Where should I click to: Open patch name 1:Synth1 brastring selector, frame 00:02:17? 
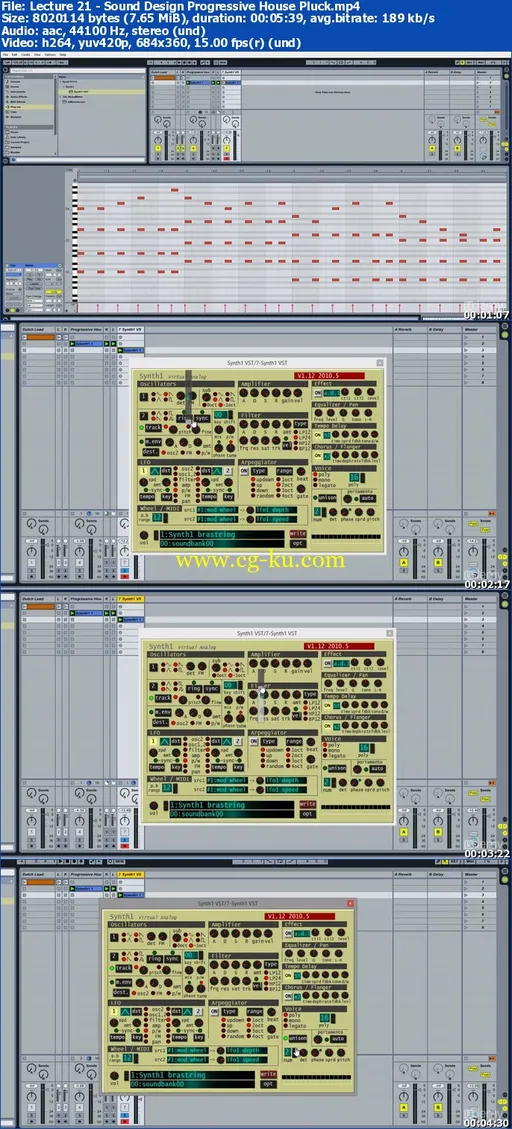pos(223,535)
